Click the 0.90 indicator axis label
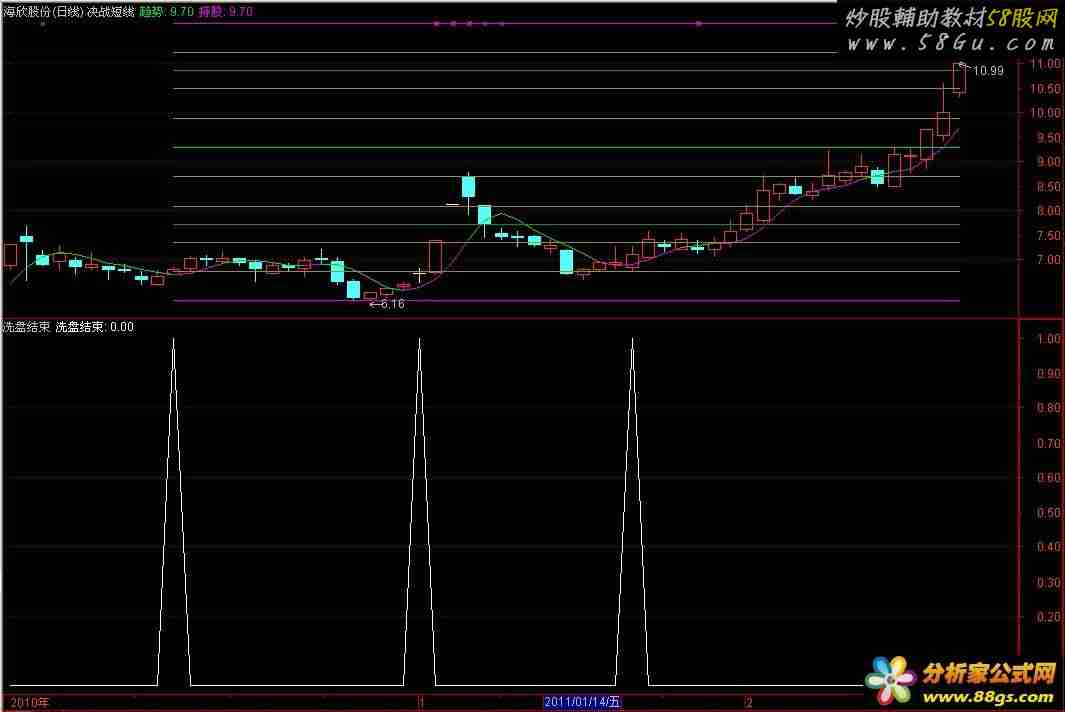 coord(1049,373)
